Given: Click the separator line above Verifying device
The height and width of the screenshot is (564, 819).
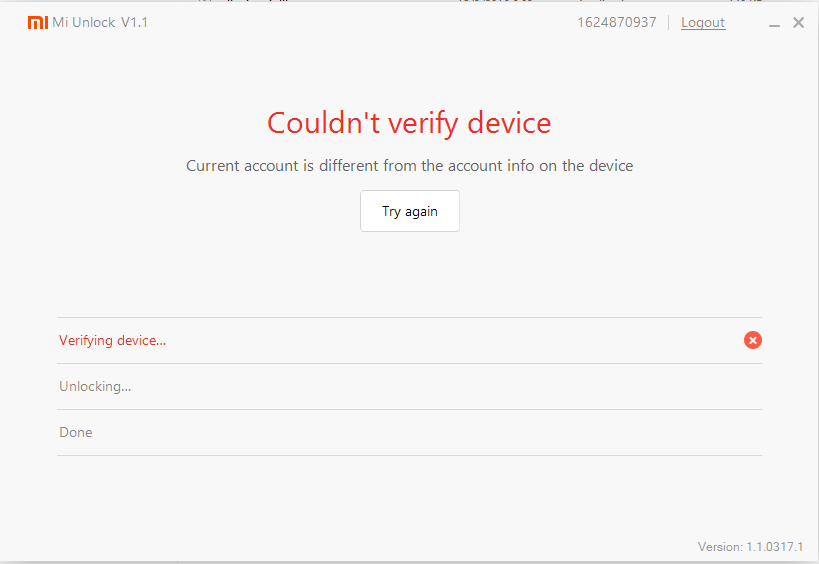Looking at the screenshot, I should [409, 318].
